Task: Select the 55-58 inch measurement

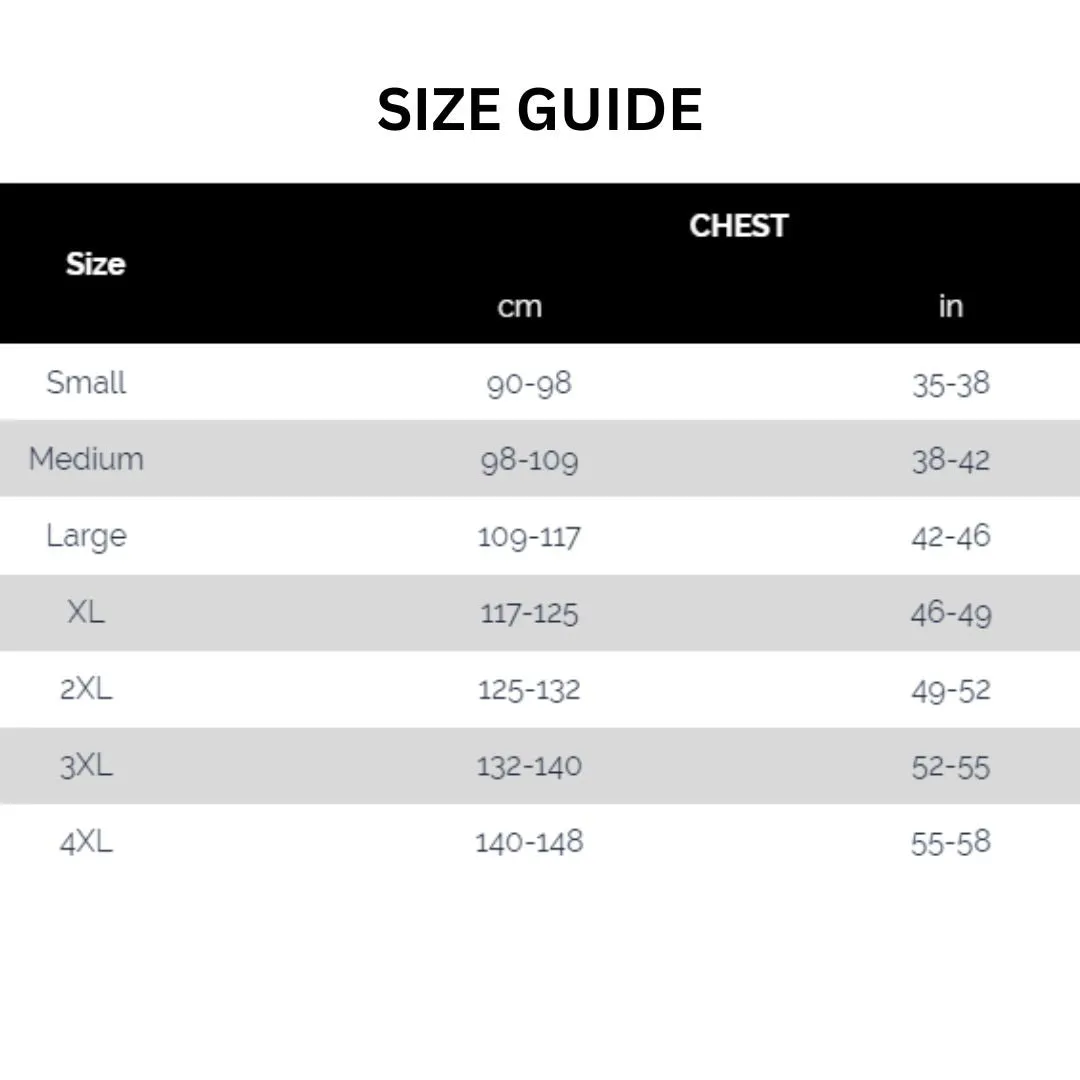Action: 951,842
